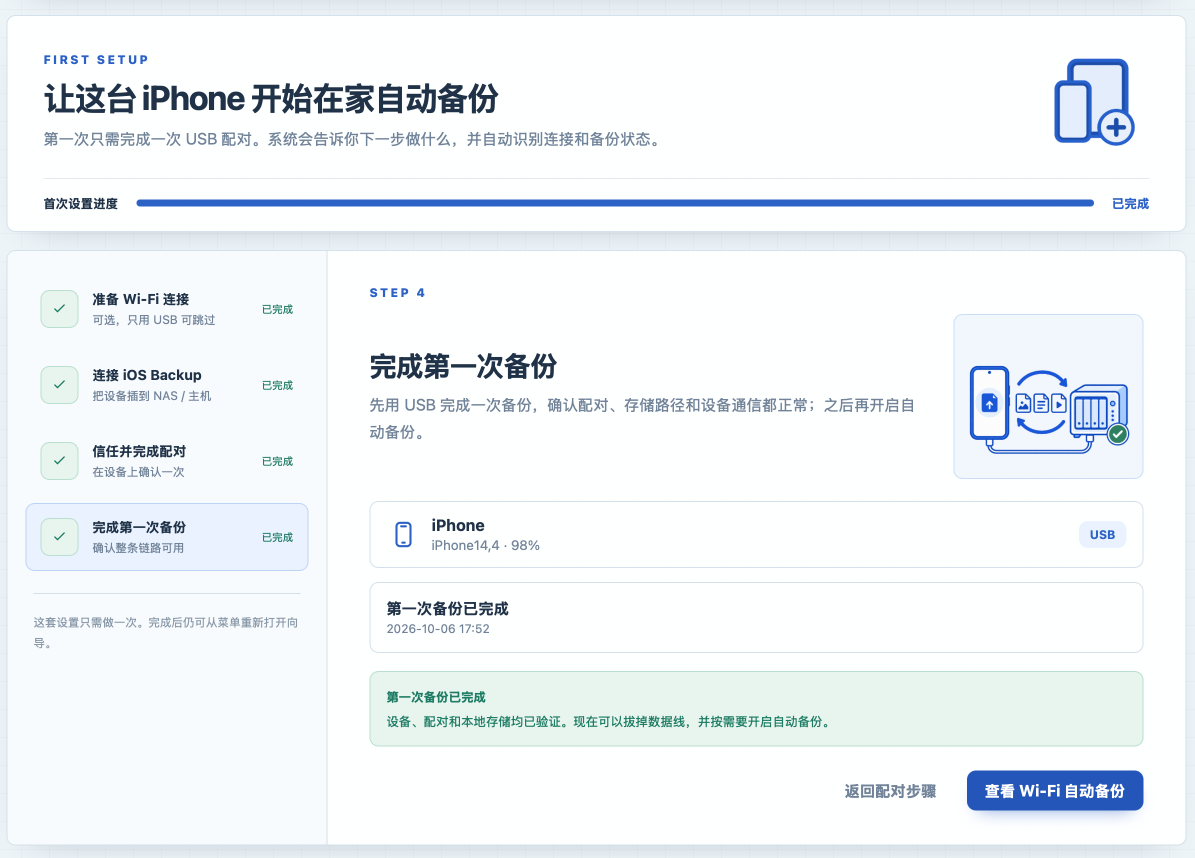The width and height of the screenshot is (1195, 858).
Task: Click the 可选，只用 USB 可跳过 subtitle
Action: [x=154, y=320]
